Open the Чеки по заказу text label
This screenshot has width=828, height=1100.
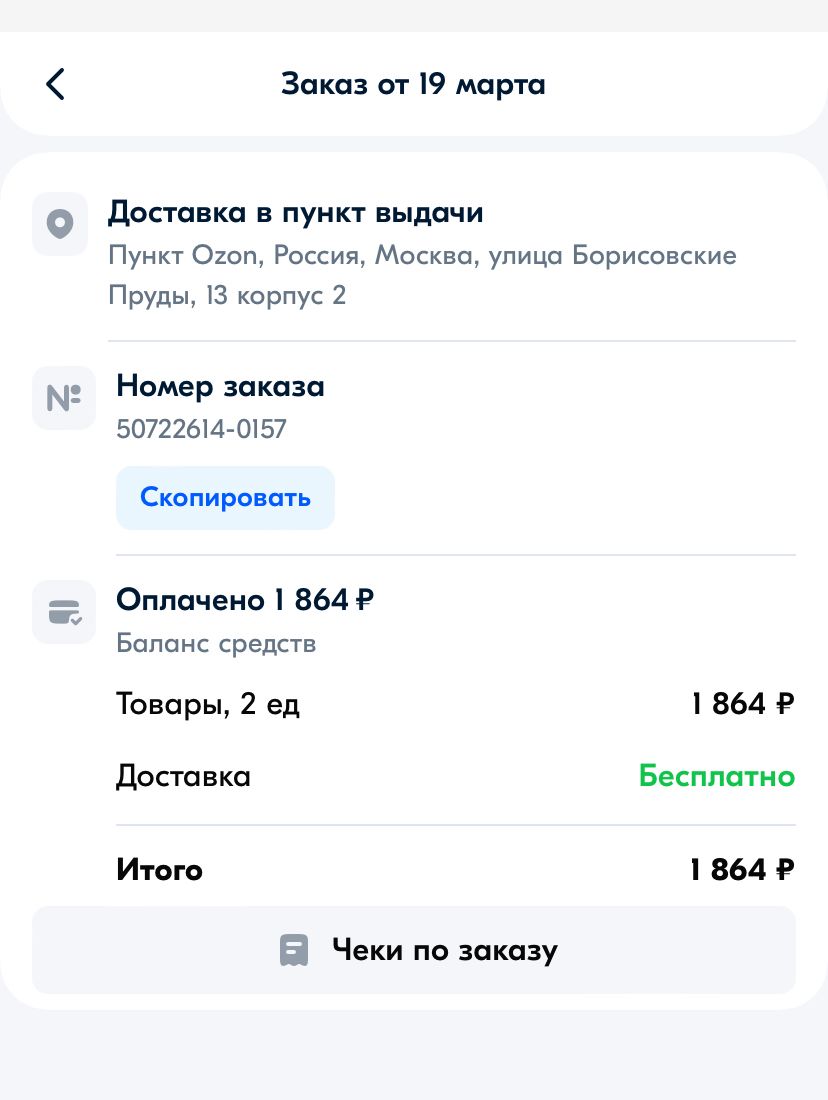coord(444,950)
